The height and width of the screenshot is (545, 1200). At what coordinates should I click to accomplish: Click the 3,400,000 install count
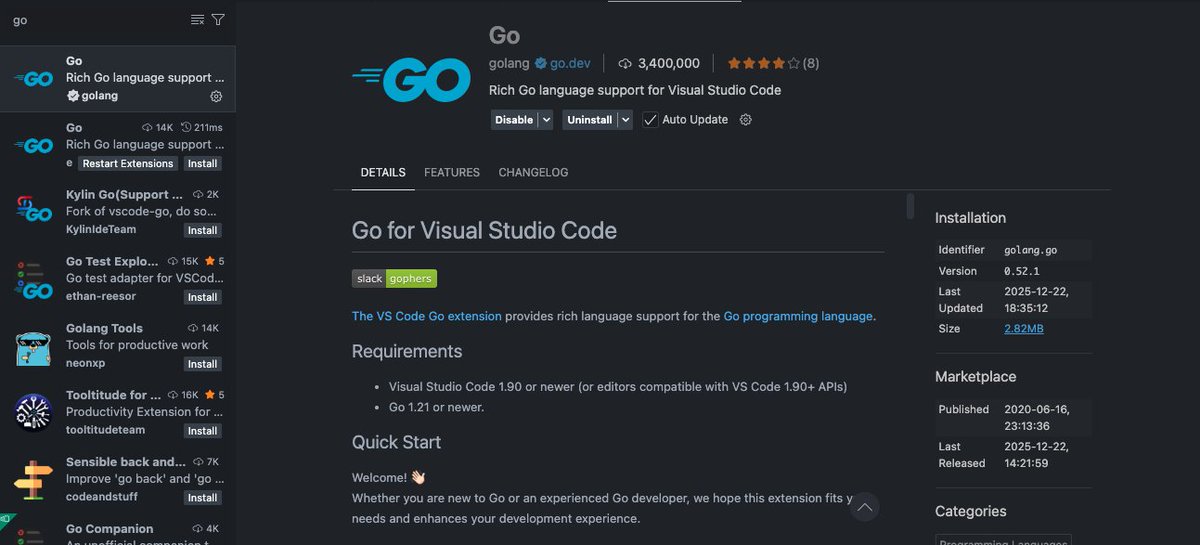(x=669, y=63)
